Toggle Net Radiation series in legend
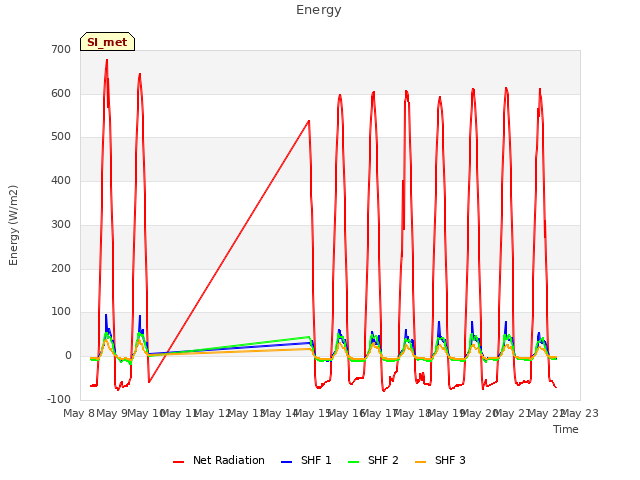Viewport: 640px width, 480px height. [x=219, y=460]
